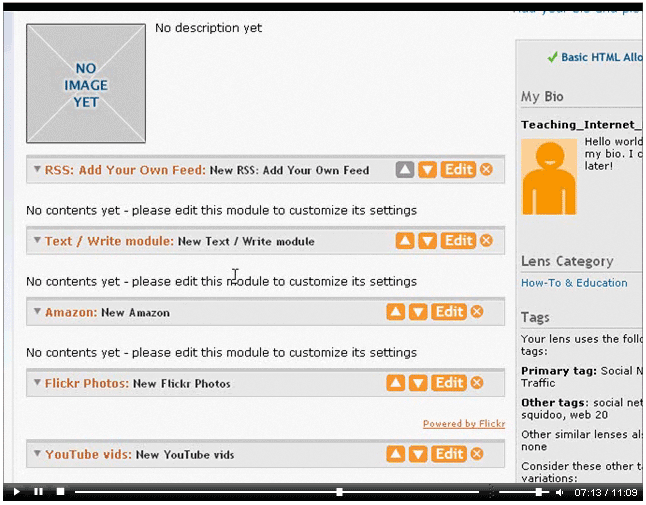Stop the video playback
The height and width of the screenshot is (505, 646).
click(61, 492)
